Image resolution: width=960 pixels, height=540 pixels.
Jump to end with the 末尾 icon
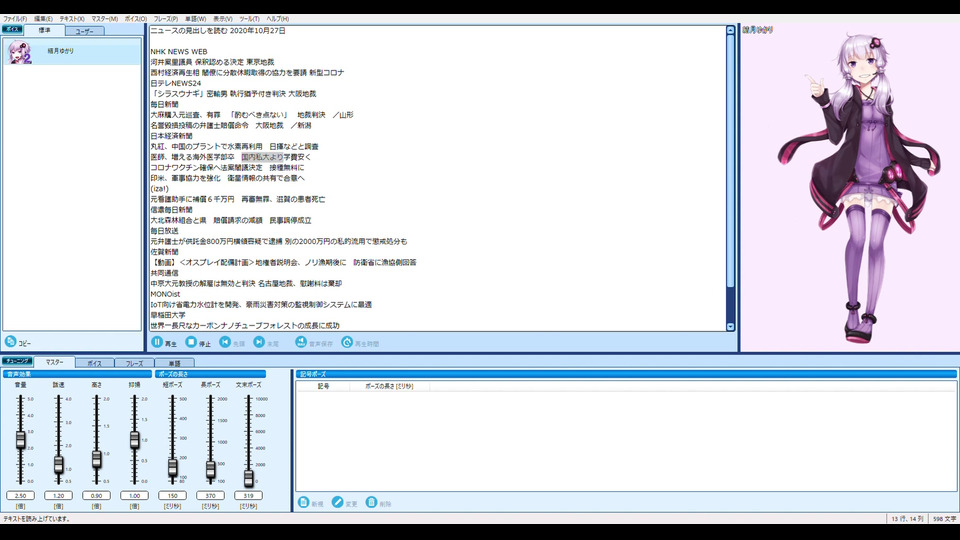pos(259,342)
